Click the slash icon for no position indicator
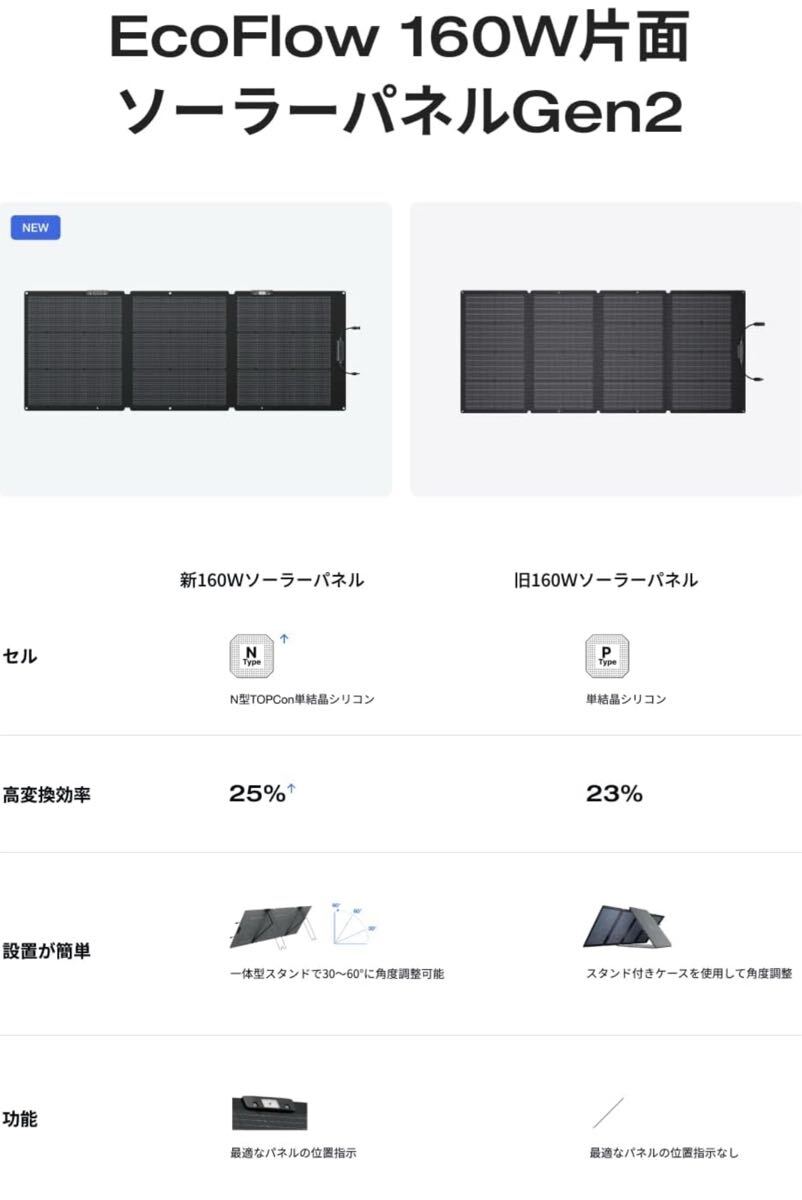The height and width of the screenshot is (1200, 802). (x=608, y=1113)
